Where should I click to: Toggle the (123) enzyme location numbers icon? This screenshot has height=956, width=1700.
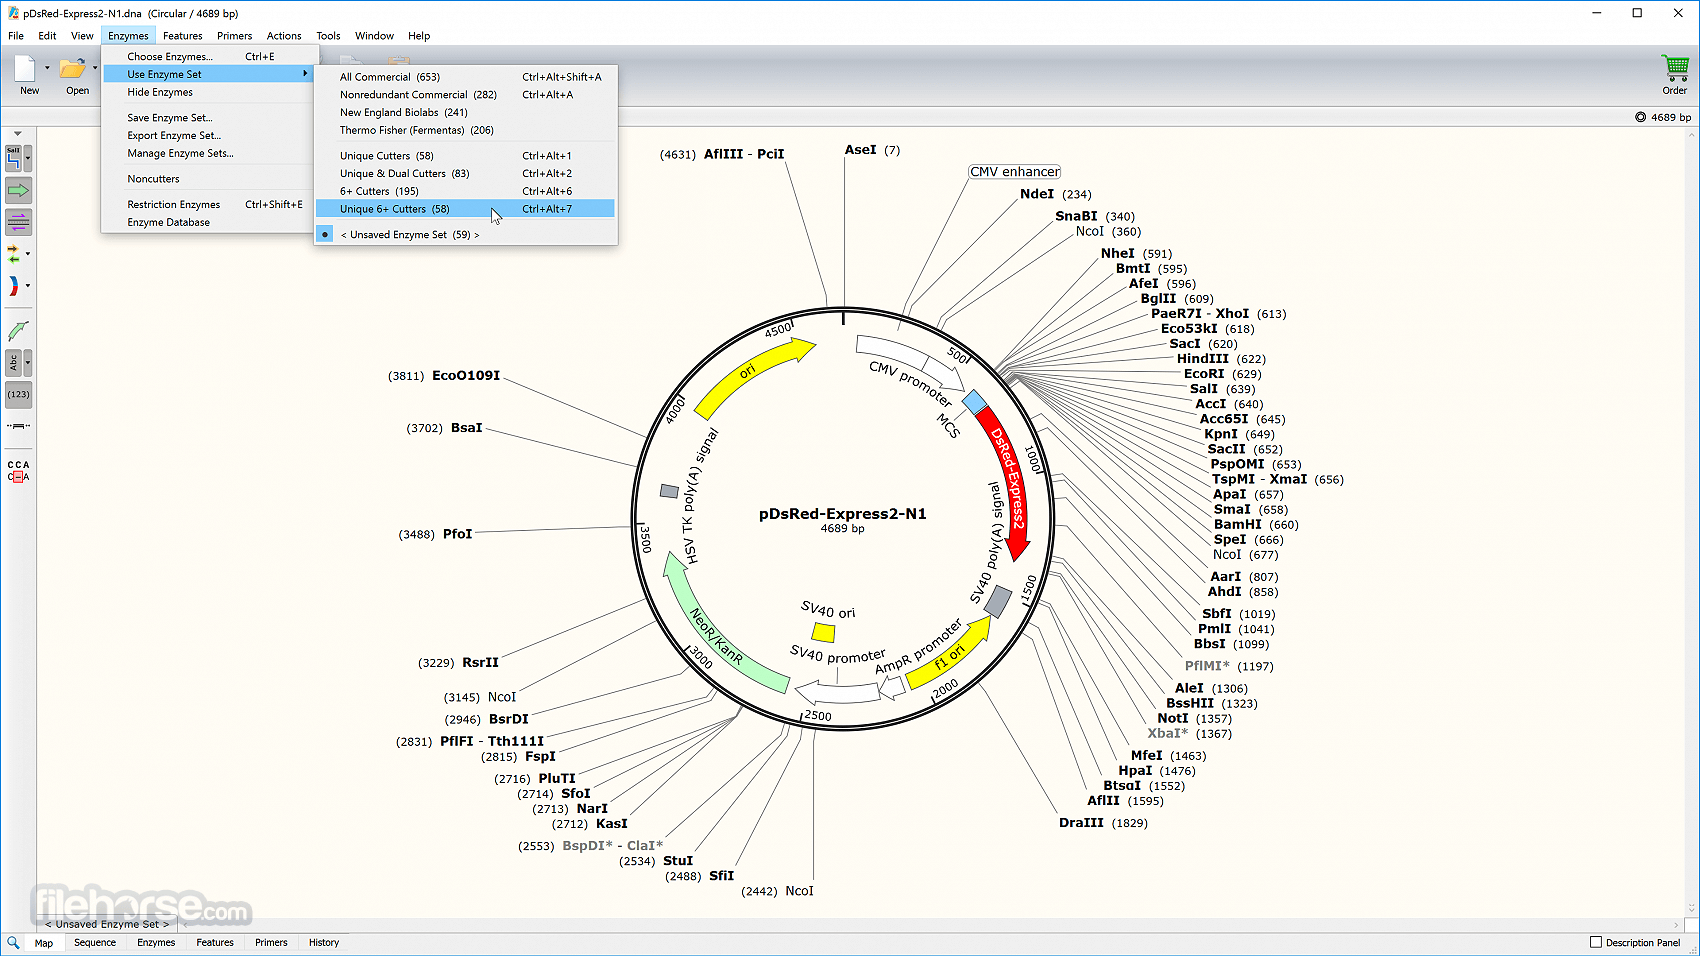tap(18, 394)
